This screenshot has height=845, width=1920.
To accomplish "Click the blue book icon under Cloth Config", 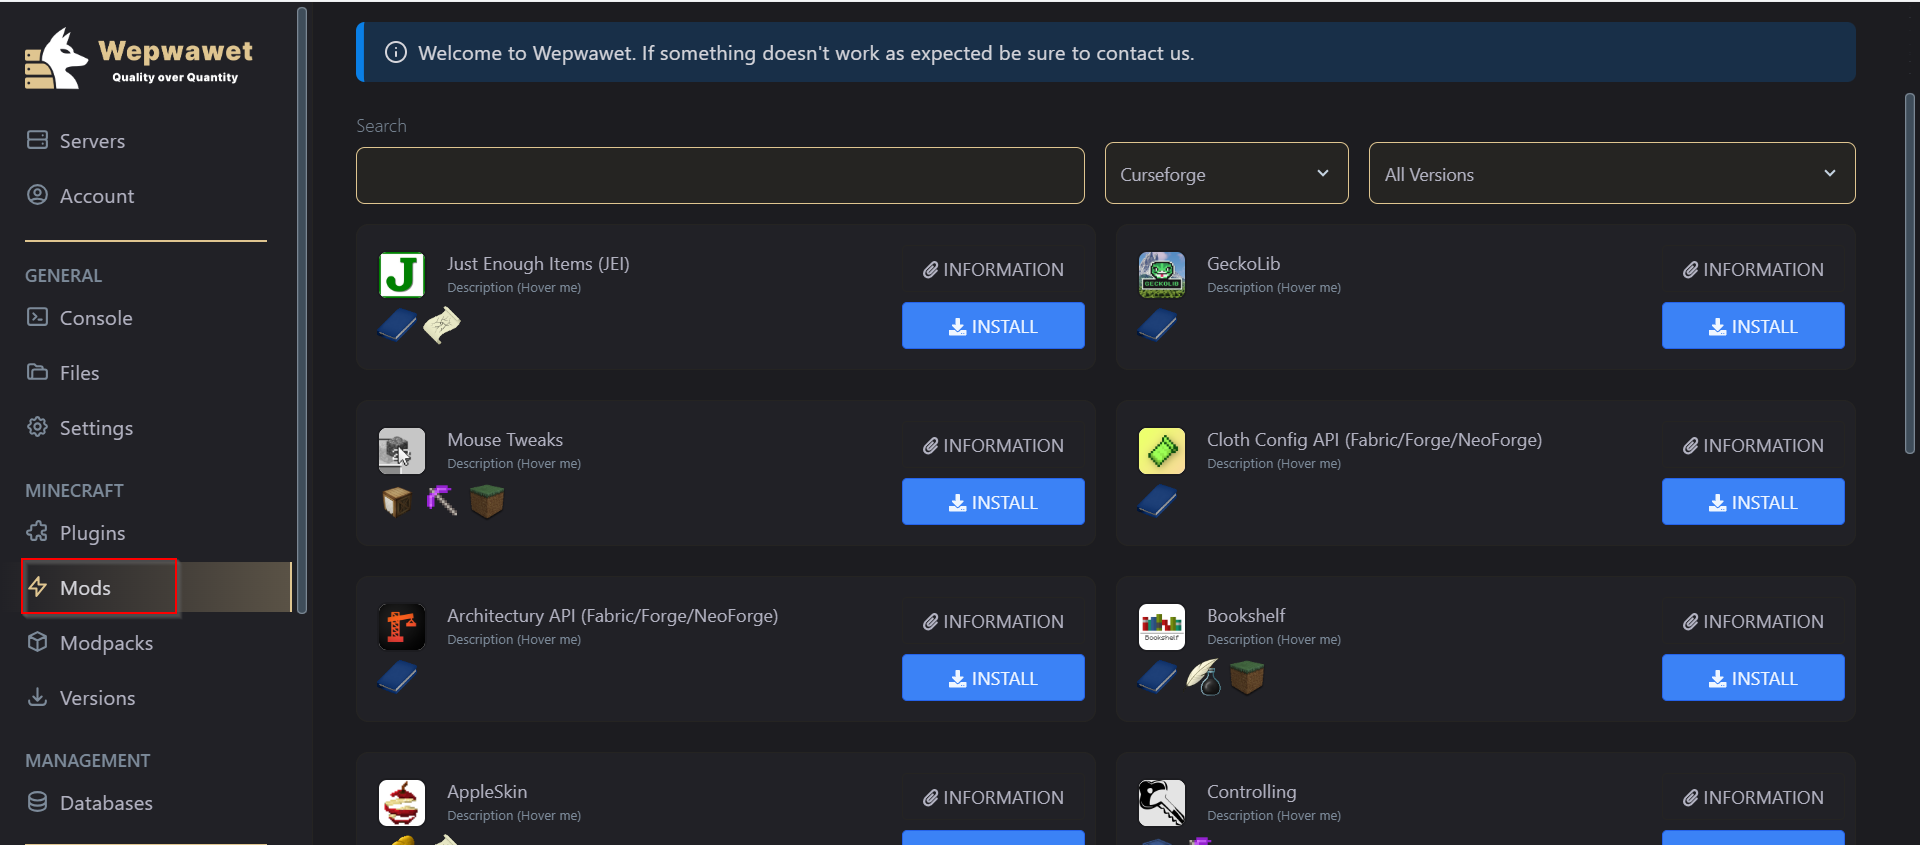I will pyautogui.click(x=1157, y=501).
